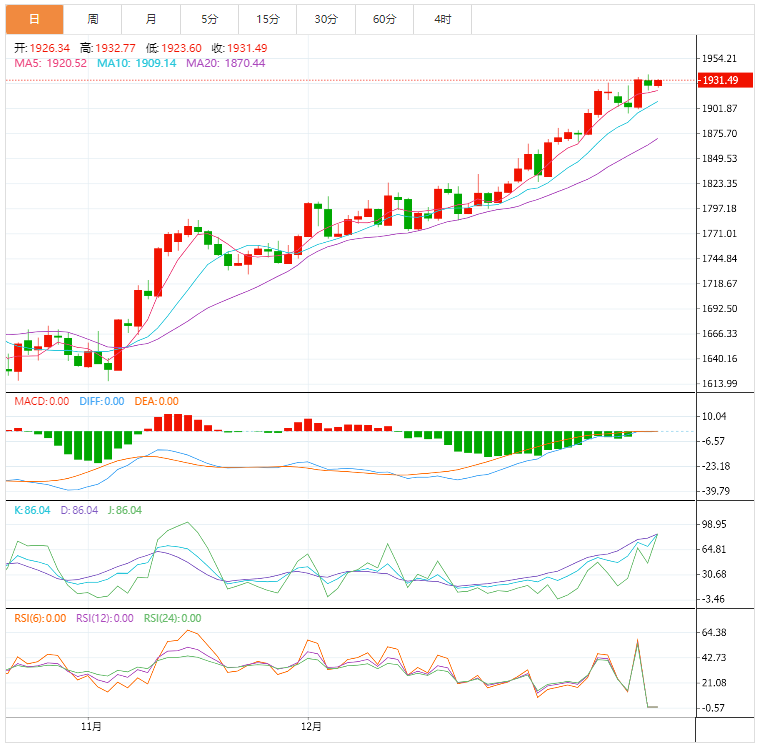The image size is (759, 752).
Task: Click the K:86.04 label in KDJ panel
Action: (x=34, y=510)
